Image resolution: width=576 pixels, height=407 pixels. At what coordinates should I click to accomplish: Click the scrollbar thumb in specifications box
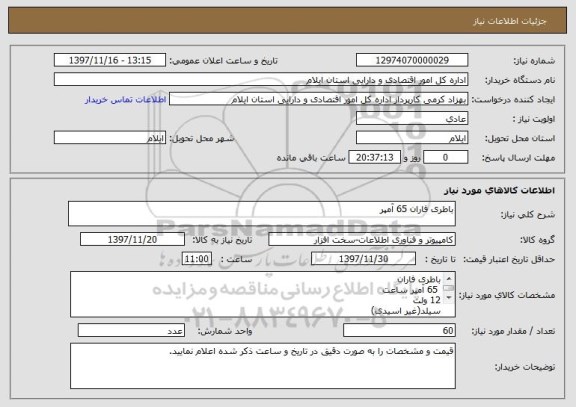coord(449,288)
